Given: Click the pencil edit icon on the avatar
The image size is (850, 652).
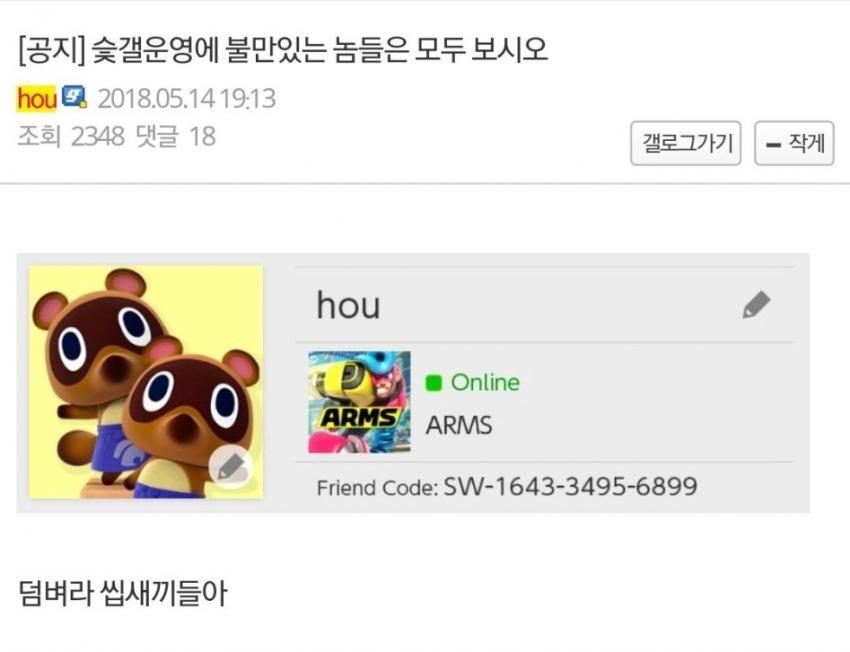Looking at the screenshot, I should [230, 467].
